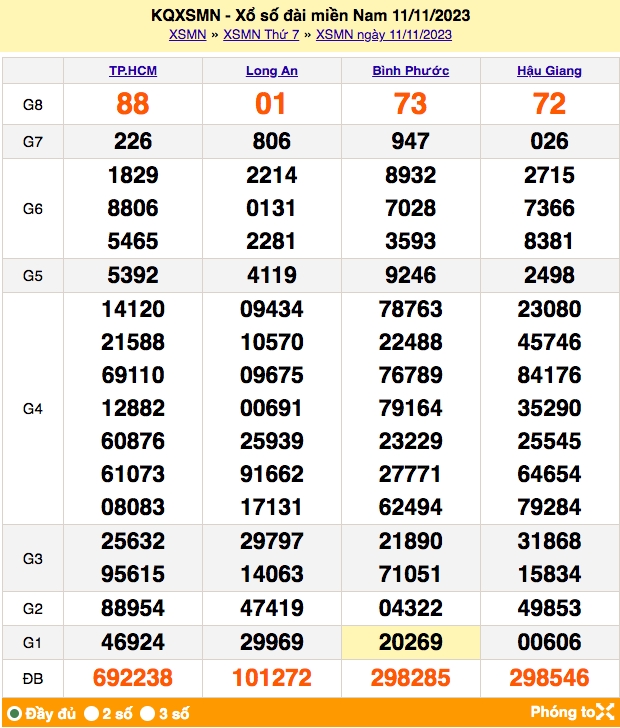This screenshot has width=620, height=728.
Task: Click the KQXSMN page title heading
Action: pos(311,15)
